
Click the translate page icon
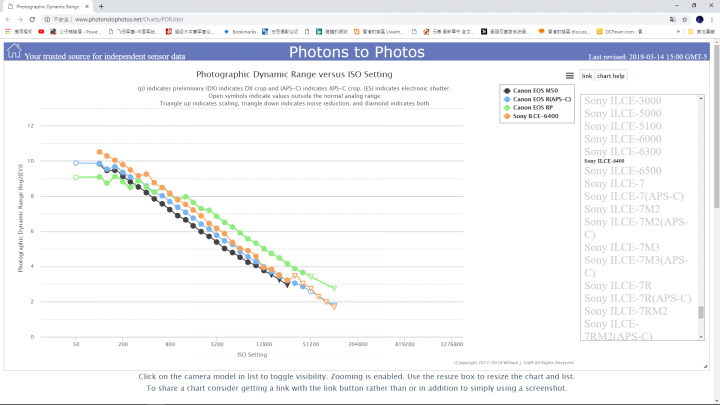[x=672, y=19]
